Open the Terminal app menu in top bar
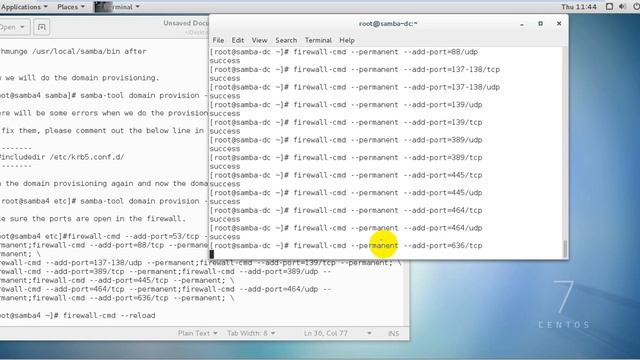The image size is (640, 360). point(118,7)
